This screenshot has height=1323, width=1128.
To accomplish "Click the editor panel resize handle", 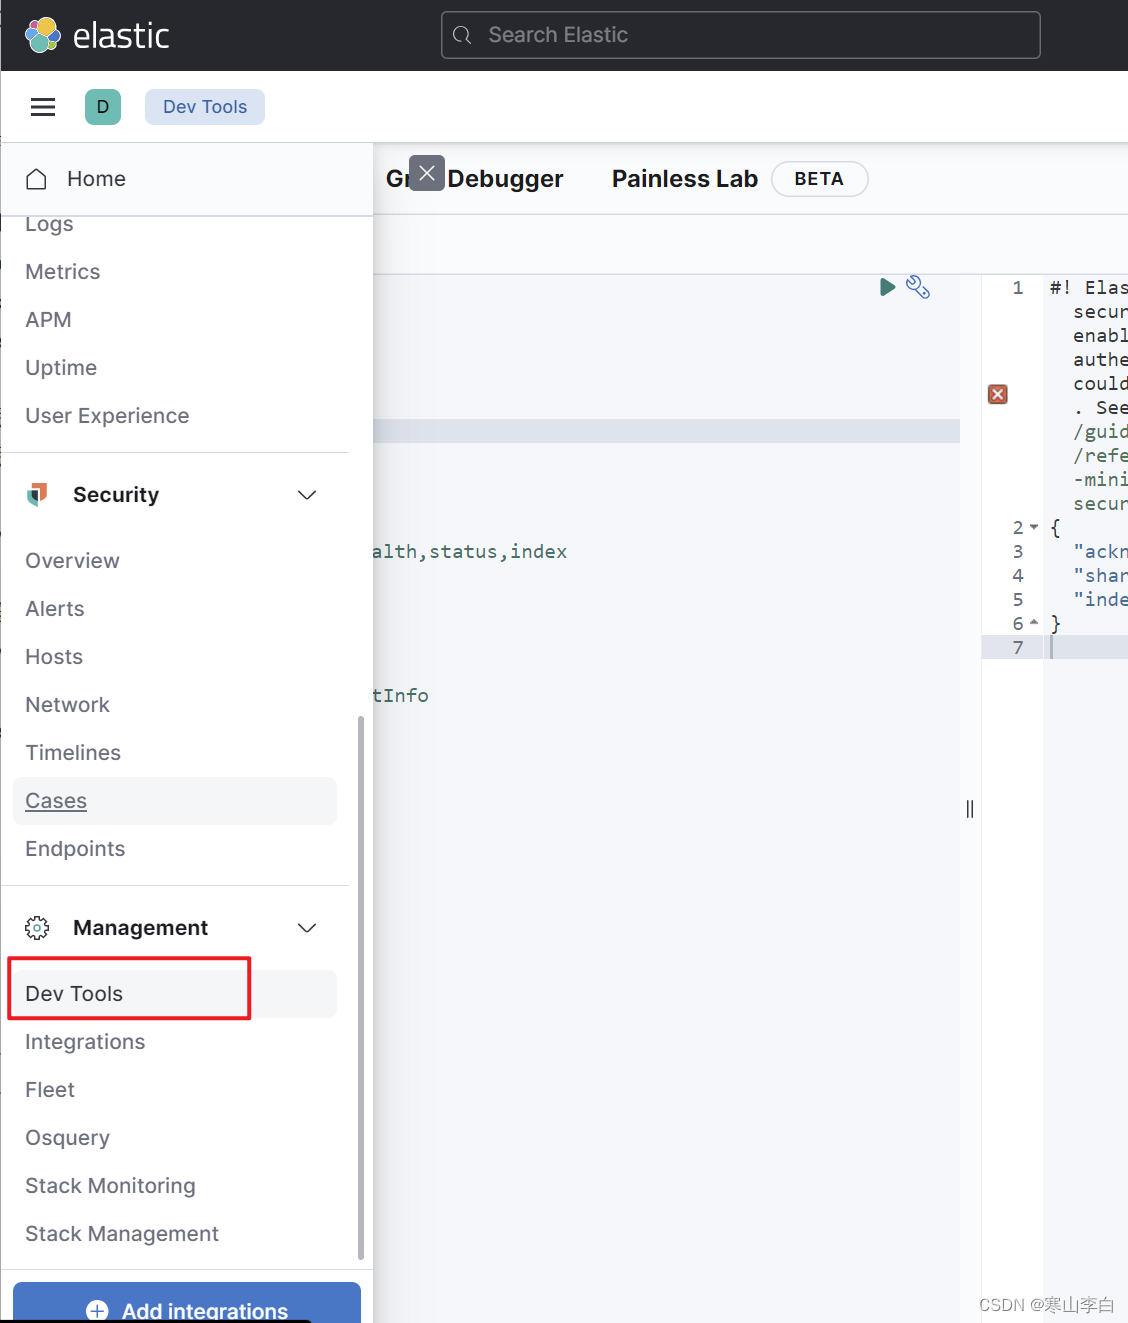I will pyautogui.click(x=970, y=809).
